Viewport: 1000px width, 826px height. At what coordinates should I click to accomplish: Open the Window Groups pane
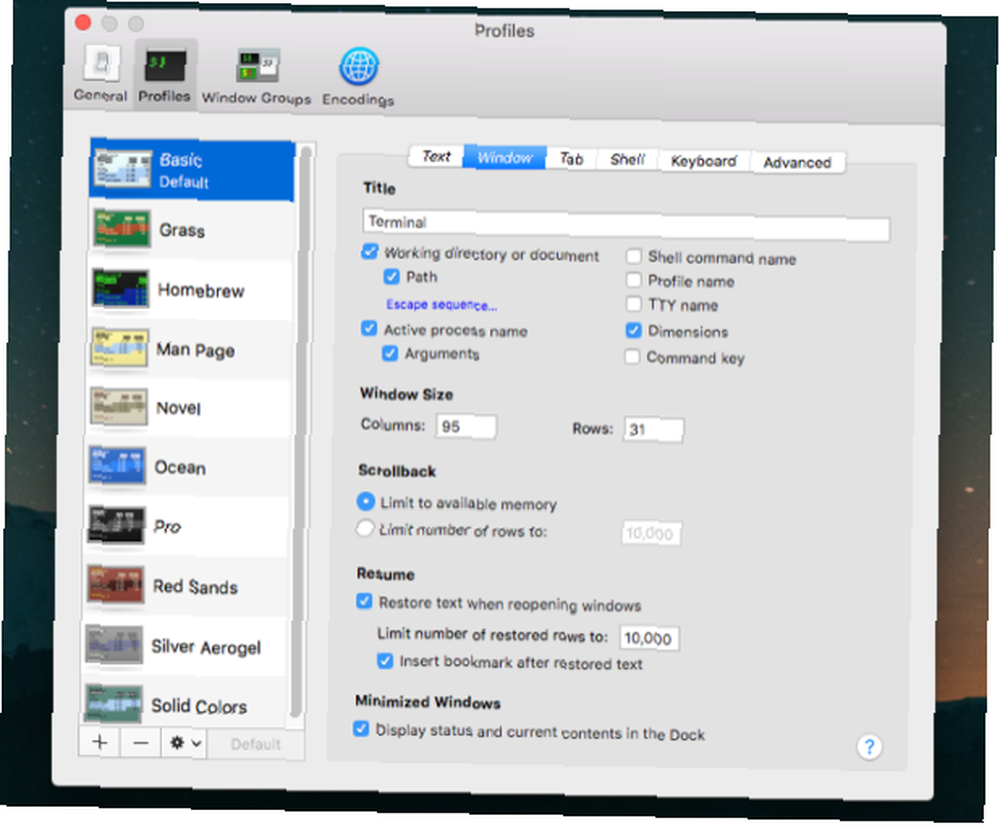click(x=256, y=77)
